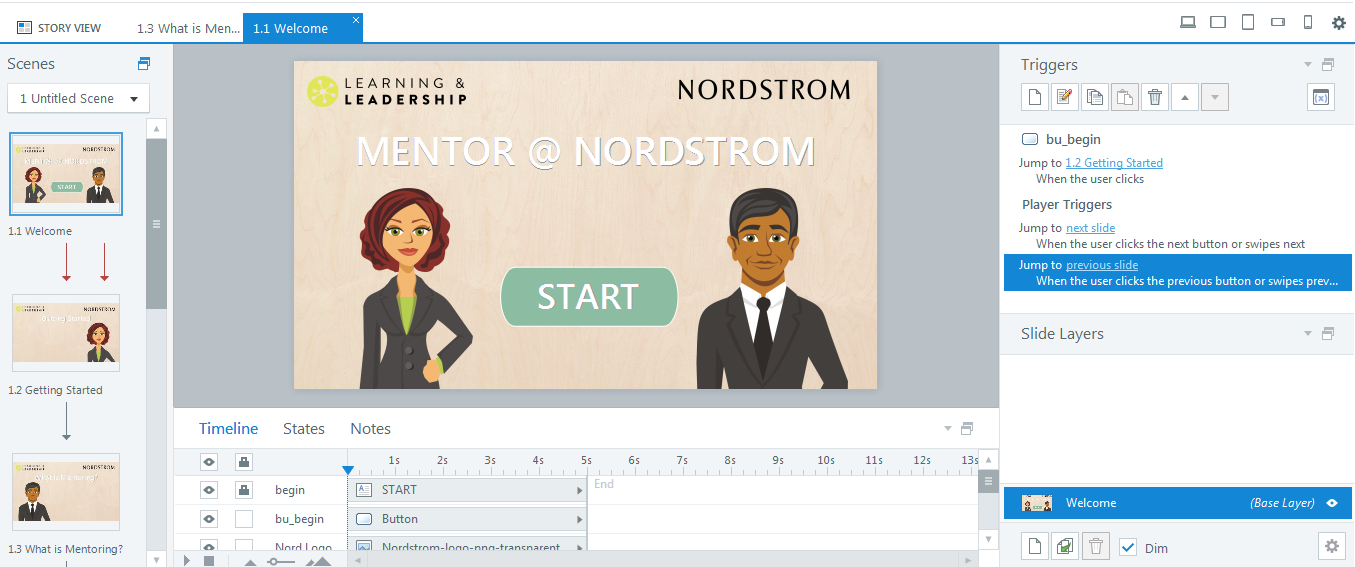Viewport: 1355px width, 567px height.
Task: Select the Welcome base layer row
Action: (1178, 503)
